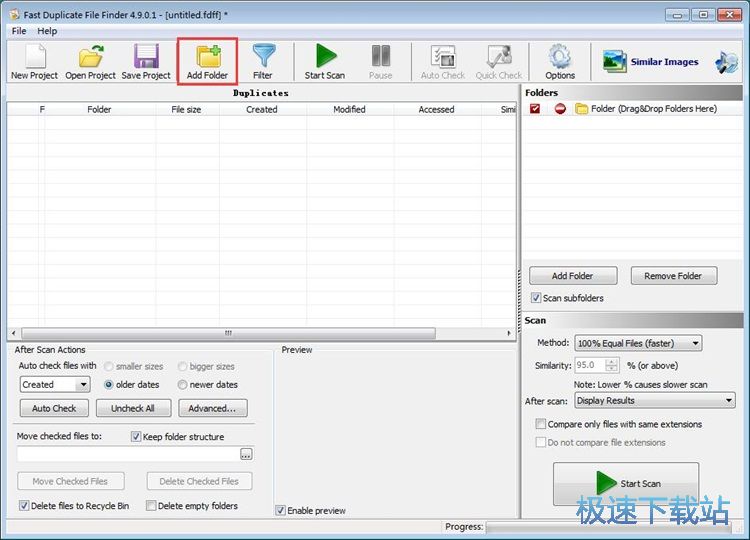Open the Help menu
Screen dimensions: 750x540
(47, 31)
